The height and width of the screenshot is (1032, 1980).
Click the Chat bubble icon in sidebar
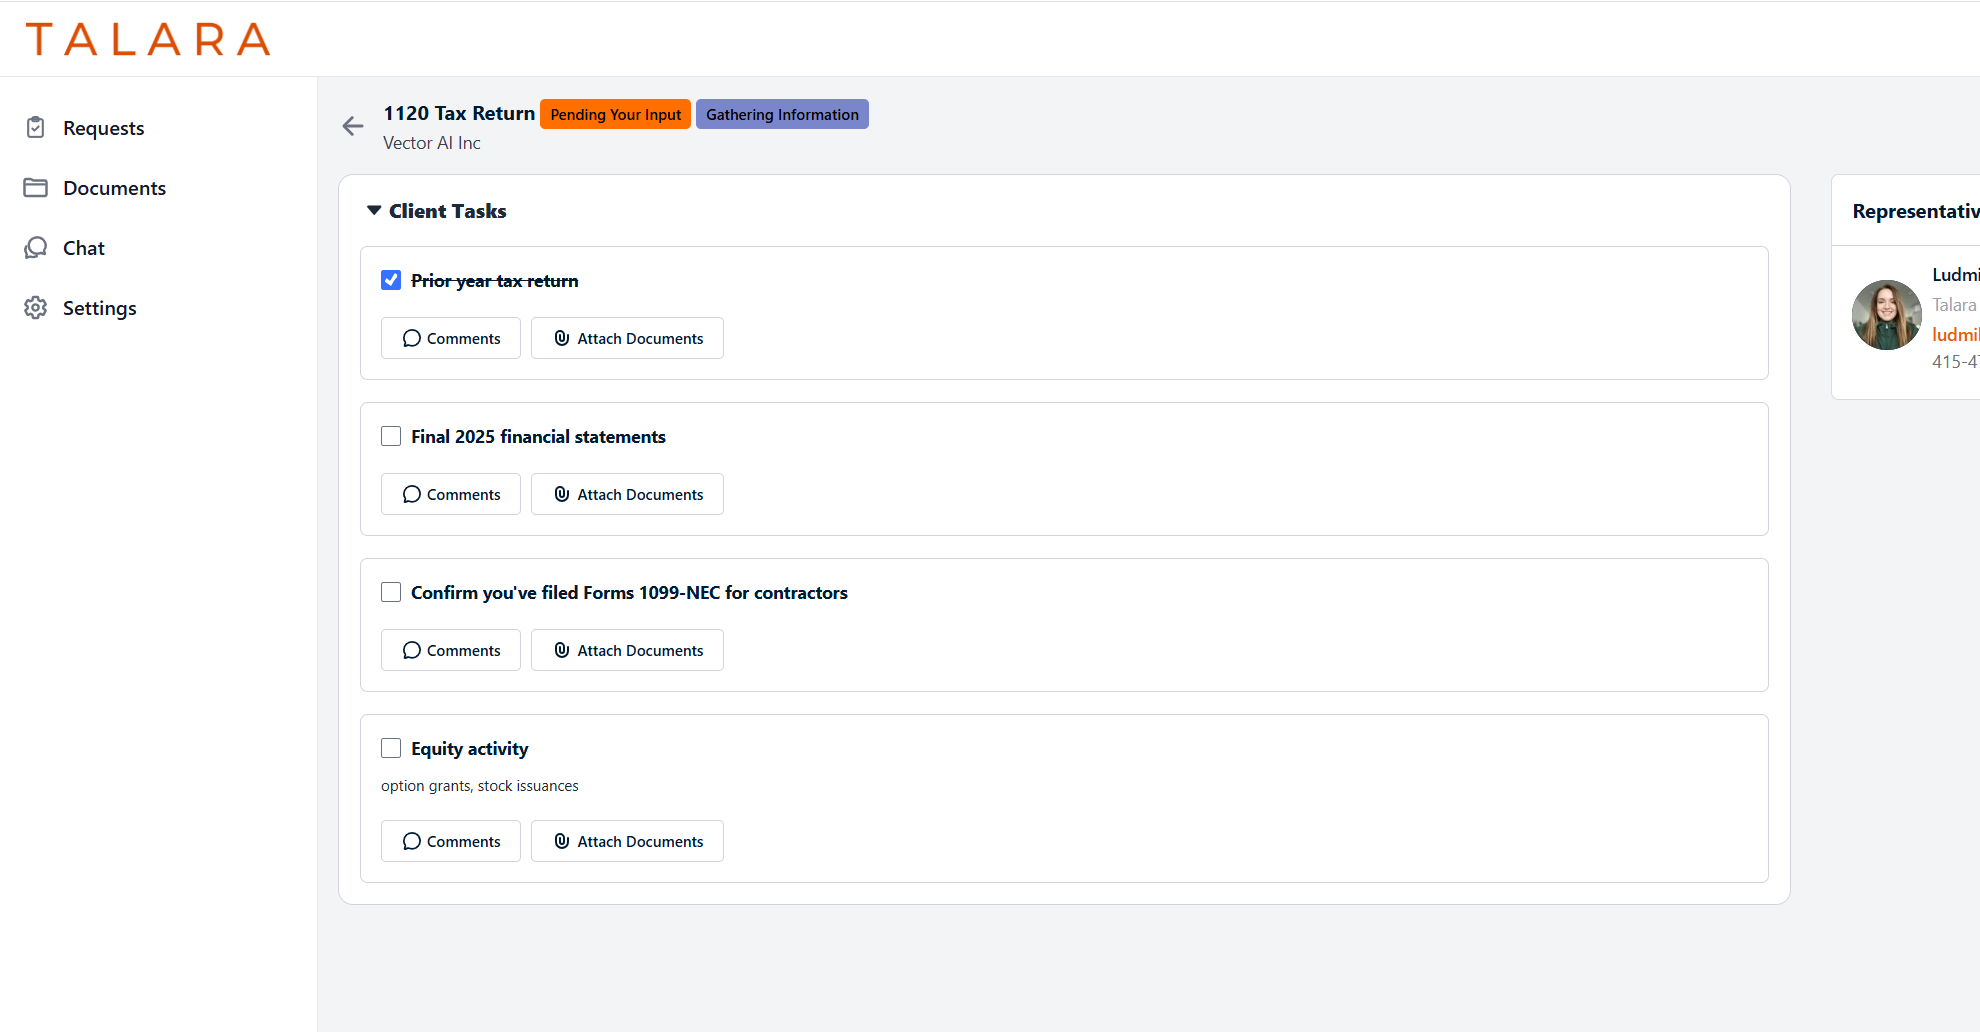(36, 248)
